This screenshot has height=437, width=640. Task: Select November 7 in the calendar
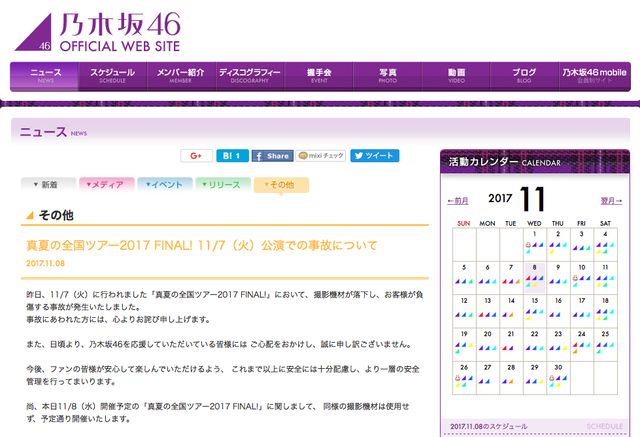(511, 277)
